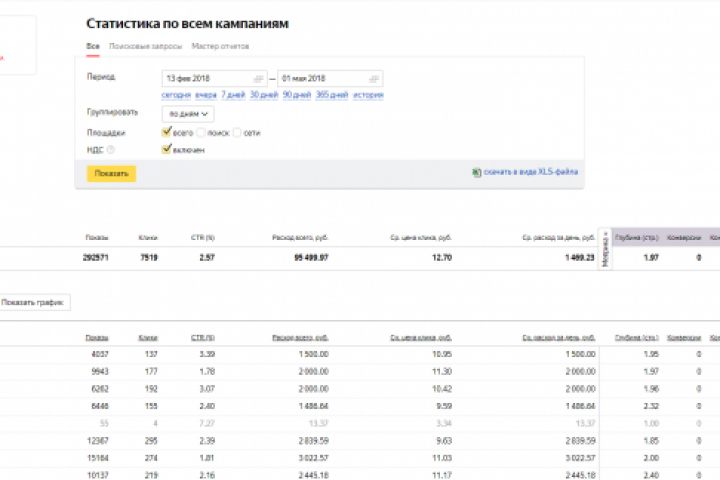Sort by underlined "Конверсии" column header
Screen dimensions: 720x480
684,338
